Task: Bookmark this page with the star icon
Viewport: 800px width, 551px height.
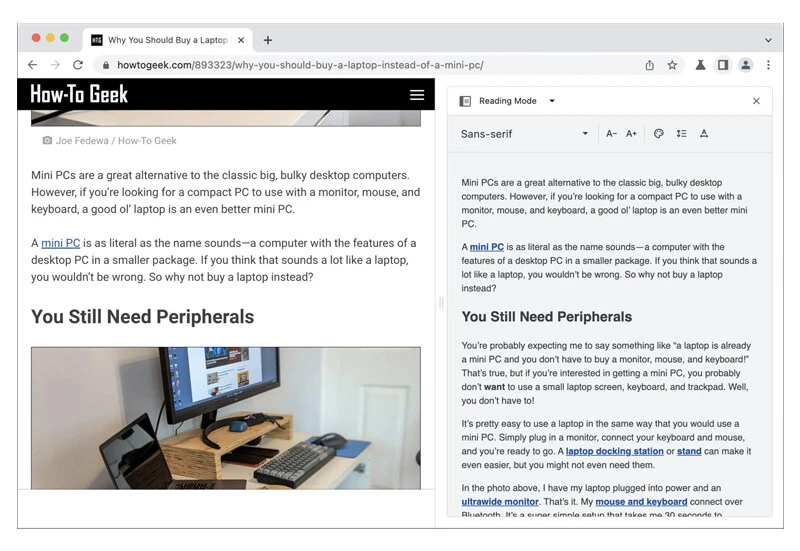Action: click(672, 65)
